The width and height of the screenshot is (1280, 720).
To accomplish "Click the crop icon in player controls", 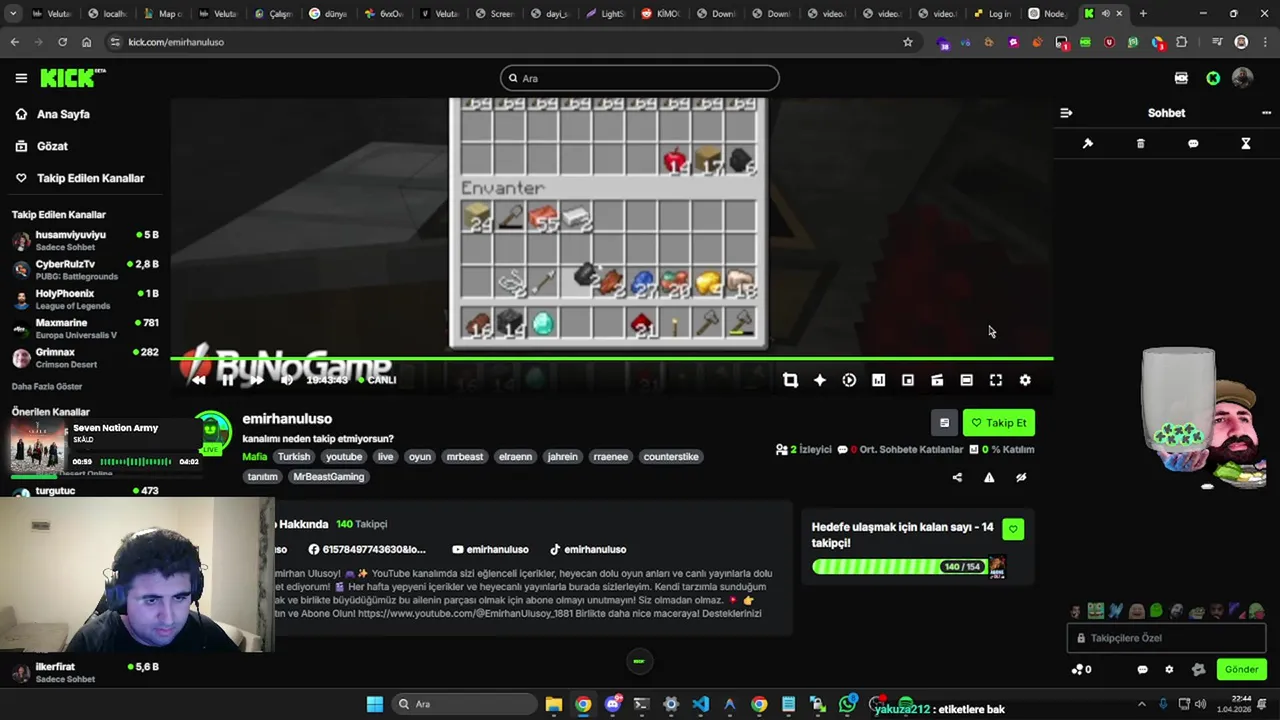I will (x=790, y=380).
